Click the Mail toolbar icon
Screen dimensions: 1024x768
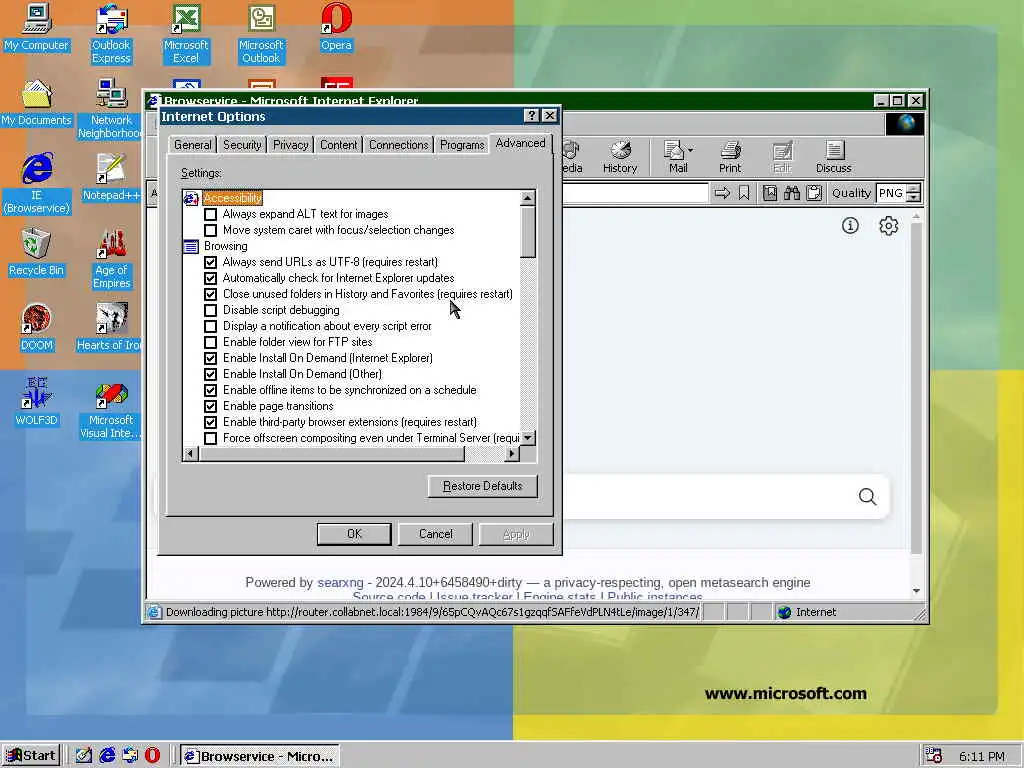click(x=676, y=157)
